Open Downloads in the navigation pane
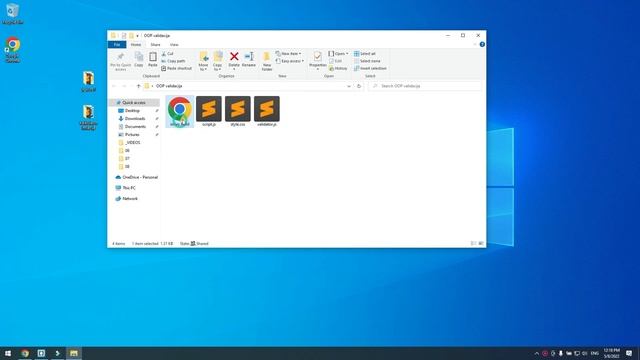640x360 pixels. coord(135,118)
